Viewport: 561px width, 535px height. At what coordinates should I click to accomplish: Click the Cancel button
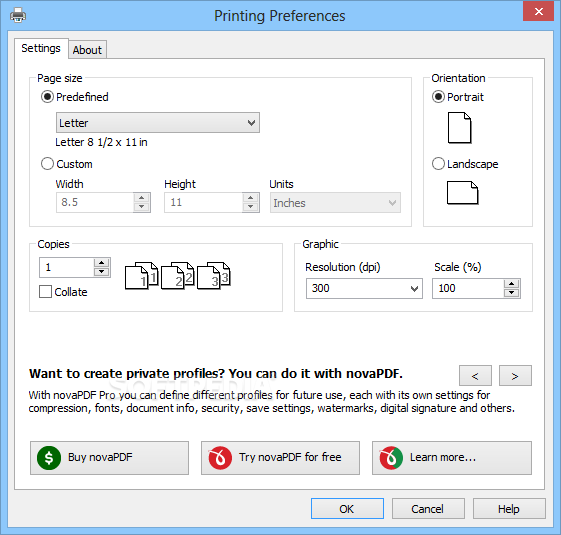pyautogui.click(x=428, y=509)
